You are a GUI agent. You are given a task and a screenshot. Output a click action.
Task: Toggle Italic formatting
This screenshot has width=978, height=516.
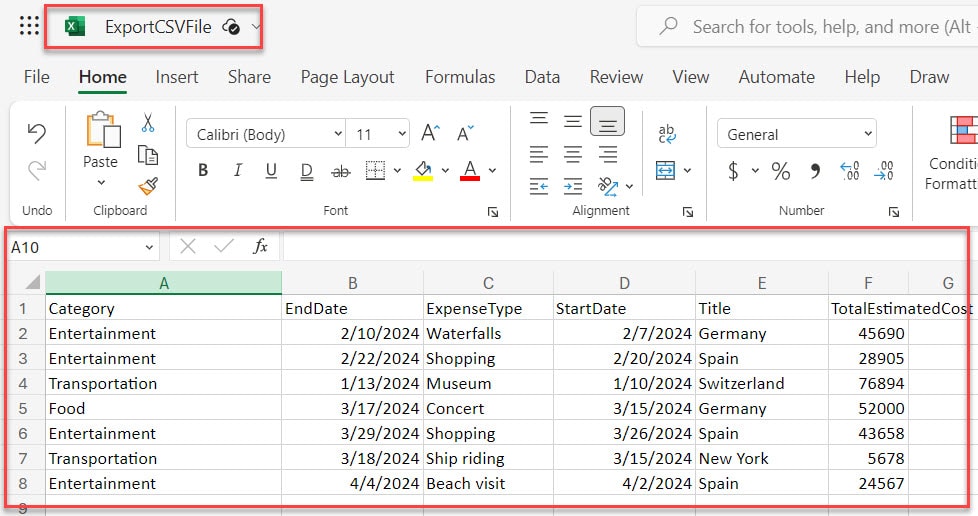click(x=237, y=170)
